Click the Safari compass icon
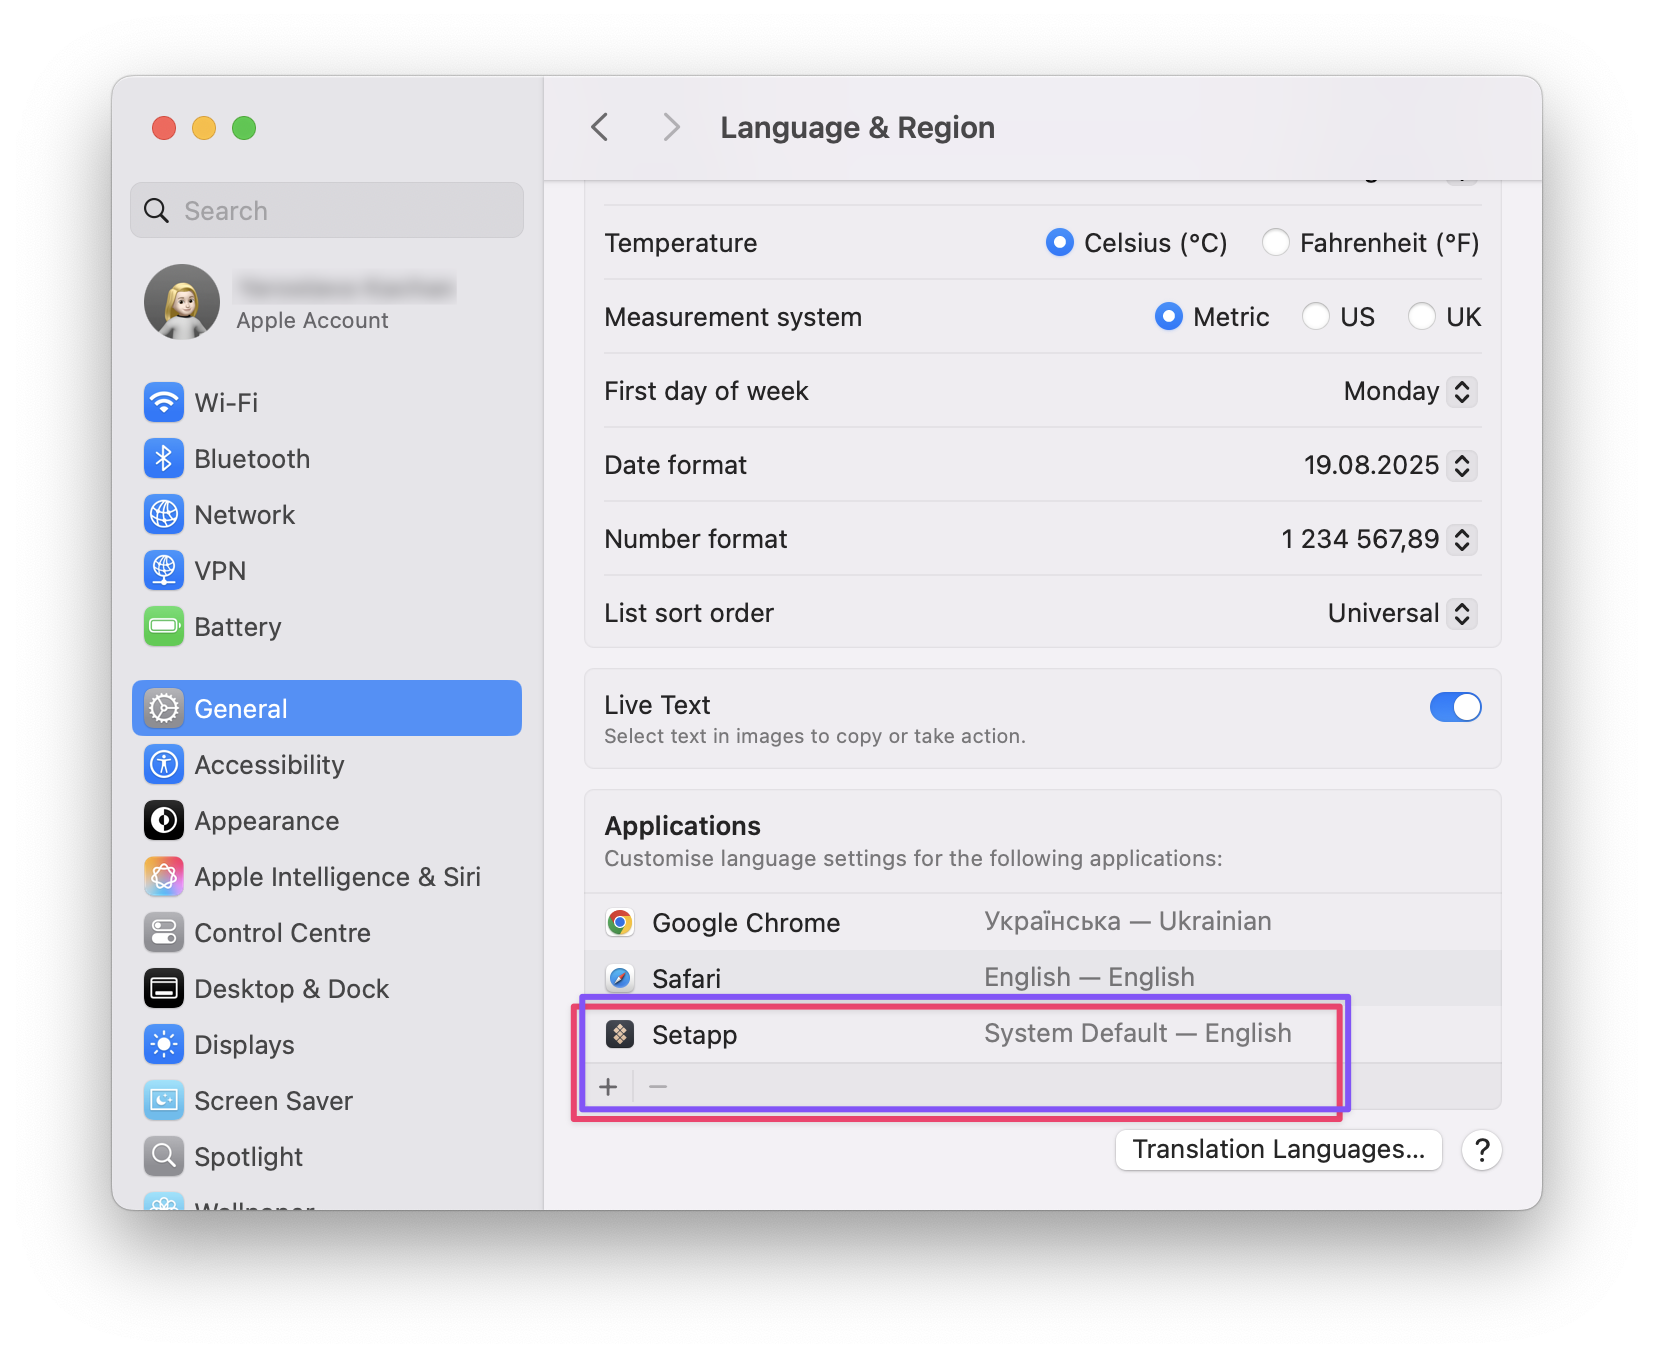 point(620,978)
